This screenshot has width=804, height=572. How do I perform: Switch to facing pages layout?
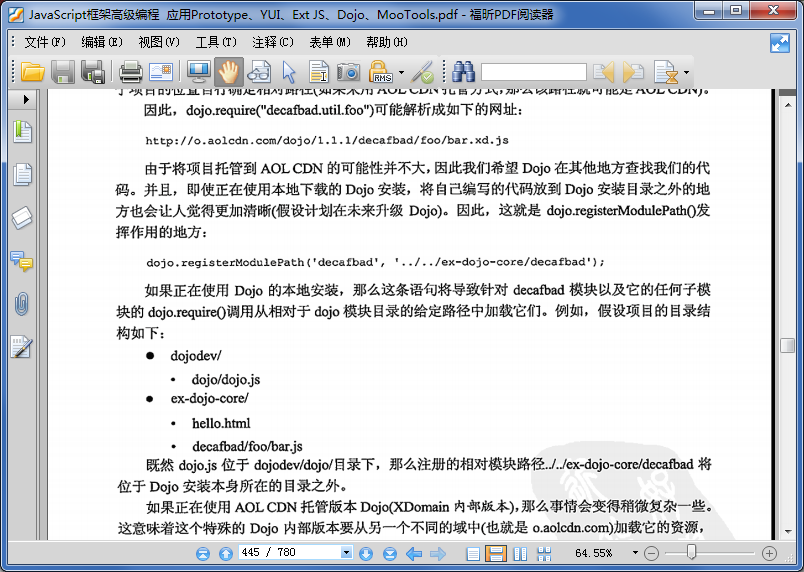coord(520,554)
